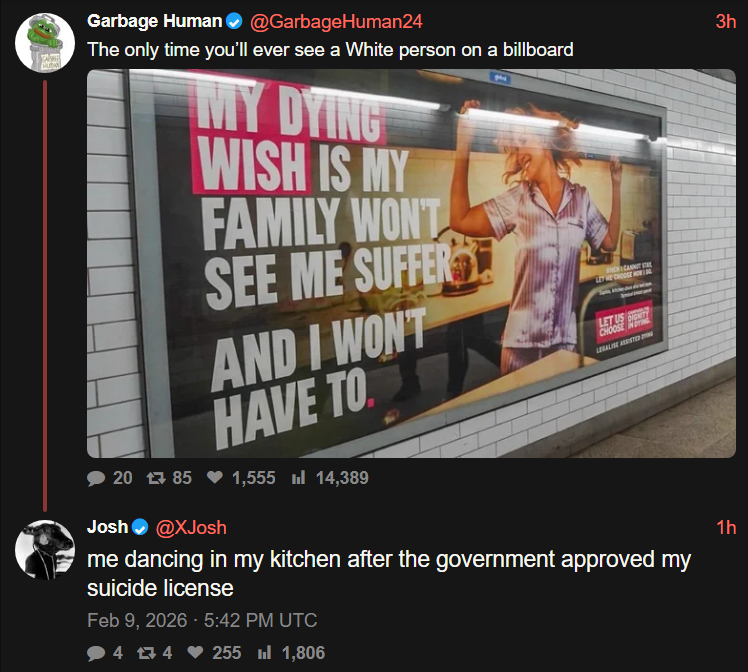Like the billboard post with 1,555 likes

tap(215, 477)
